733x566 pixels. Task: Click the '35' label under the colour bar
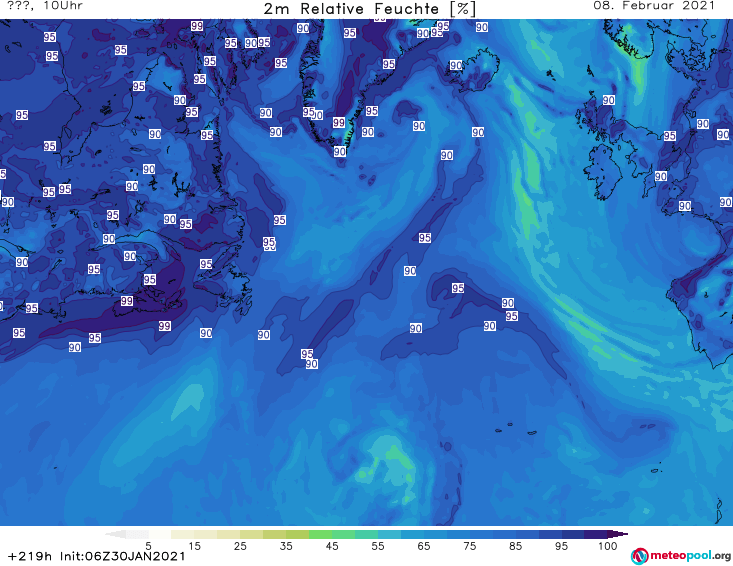click(286, 546)
